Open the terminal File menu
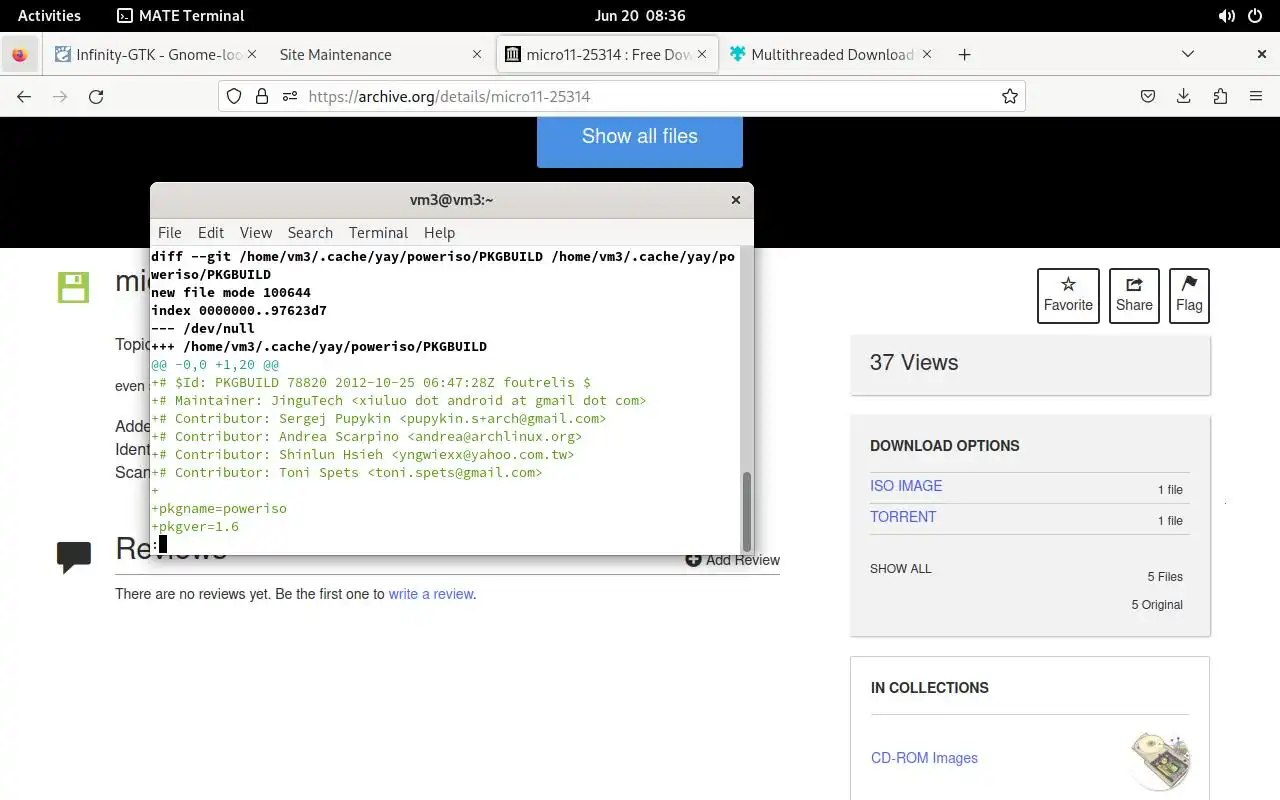 click(170, 232)
